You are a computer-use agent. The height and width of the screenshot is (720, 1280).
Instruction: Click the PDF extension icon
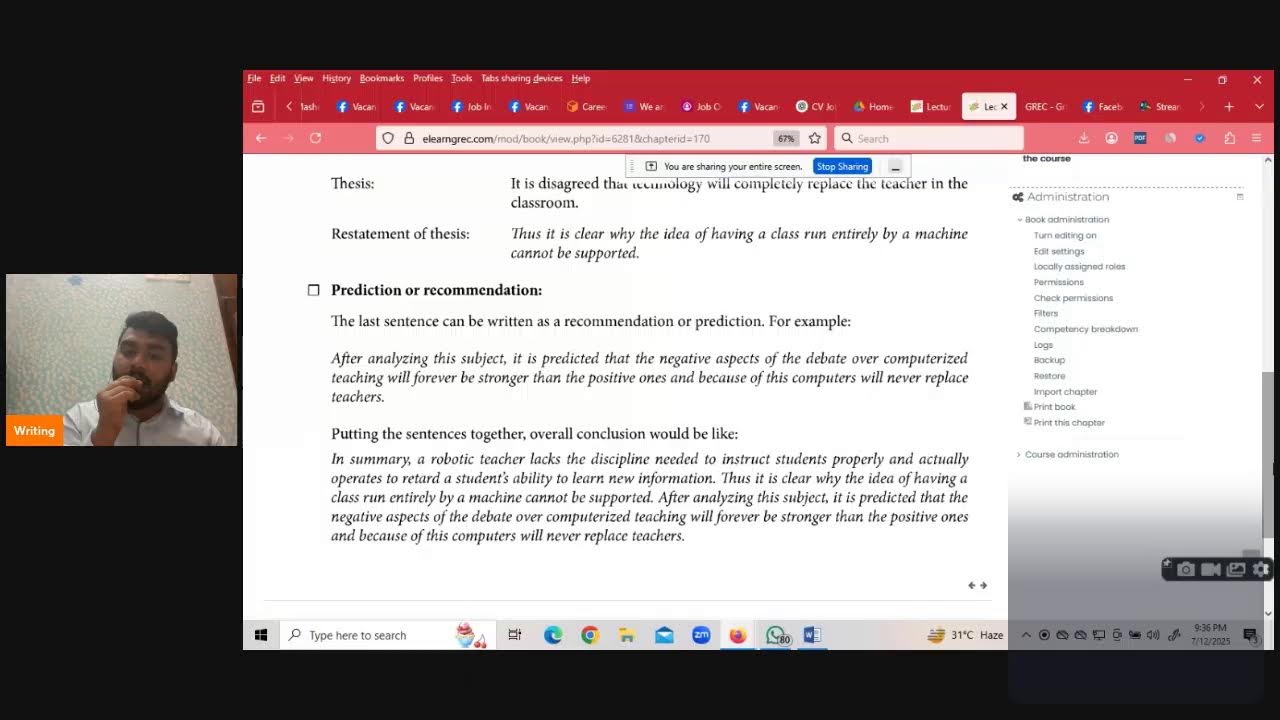[x=1140, y=138]
